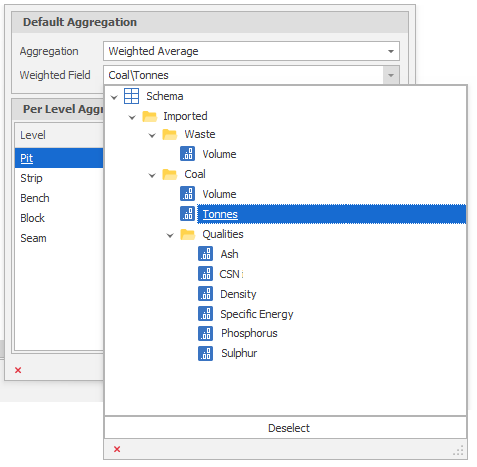The width and height of the screenshot is (477, 467).
Task: Collapse the Waste folder node
Action: (152, 135)
